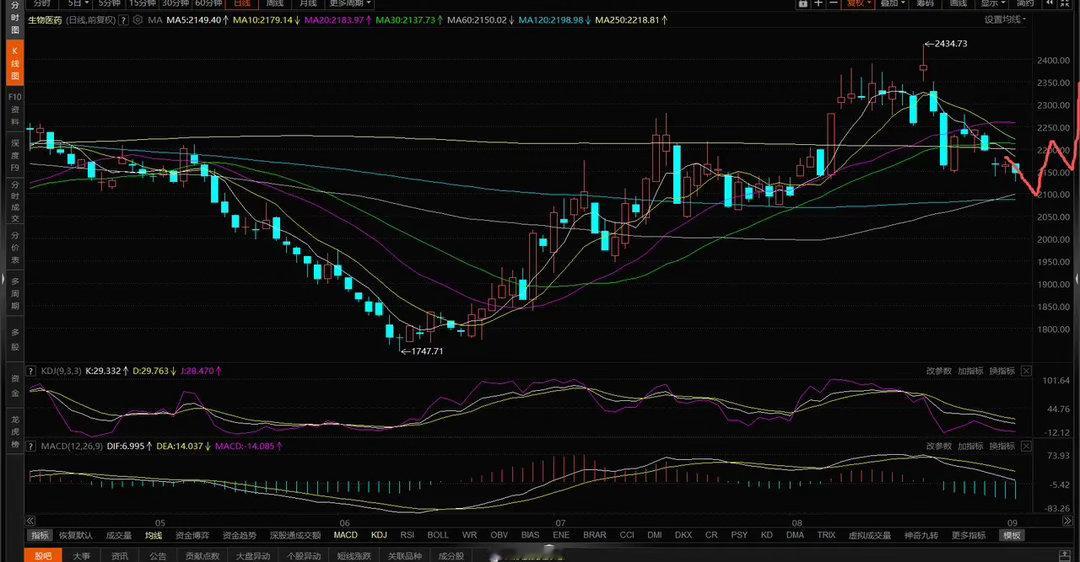Image resolution: width=1080 pixels, height=562 pixels.
Task: Open the K线图 view in left sidebar
Action: pos(14,63)
